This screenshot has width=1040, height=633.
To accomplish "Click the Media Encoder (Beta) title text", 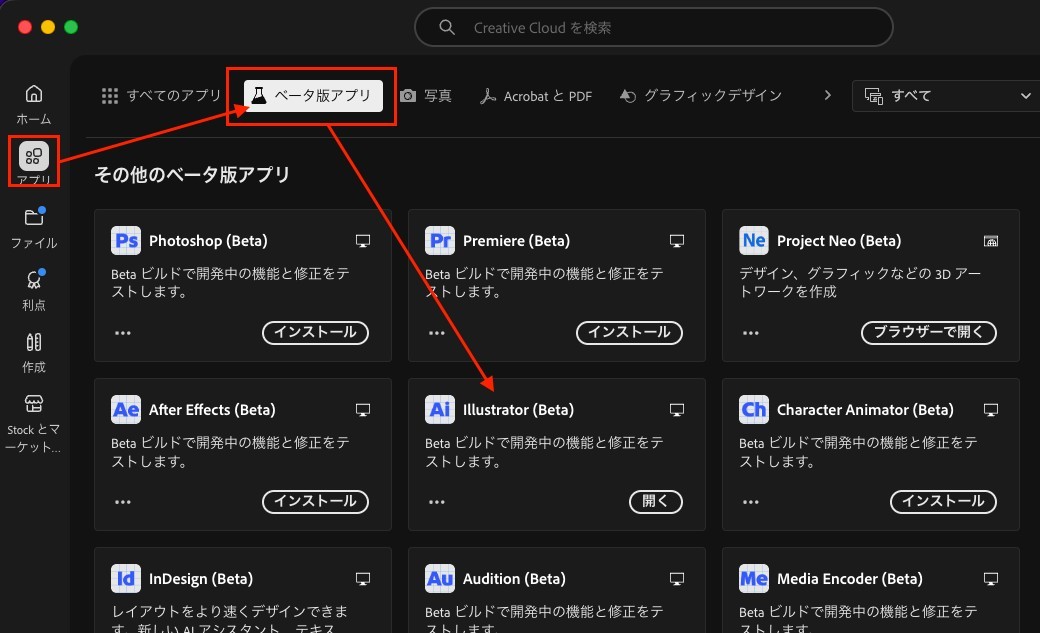I will (850, 579).
